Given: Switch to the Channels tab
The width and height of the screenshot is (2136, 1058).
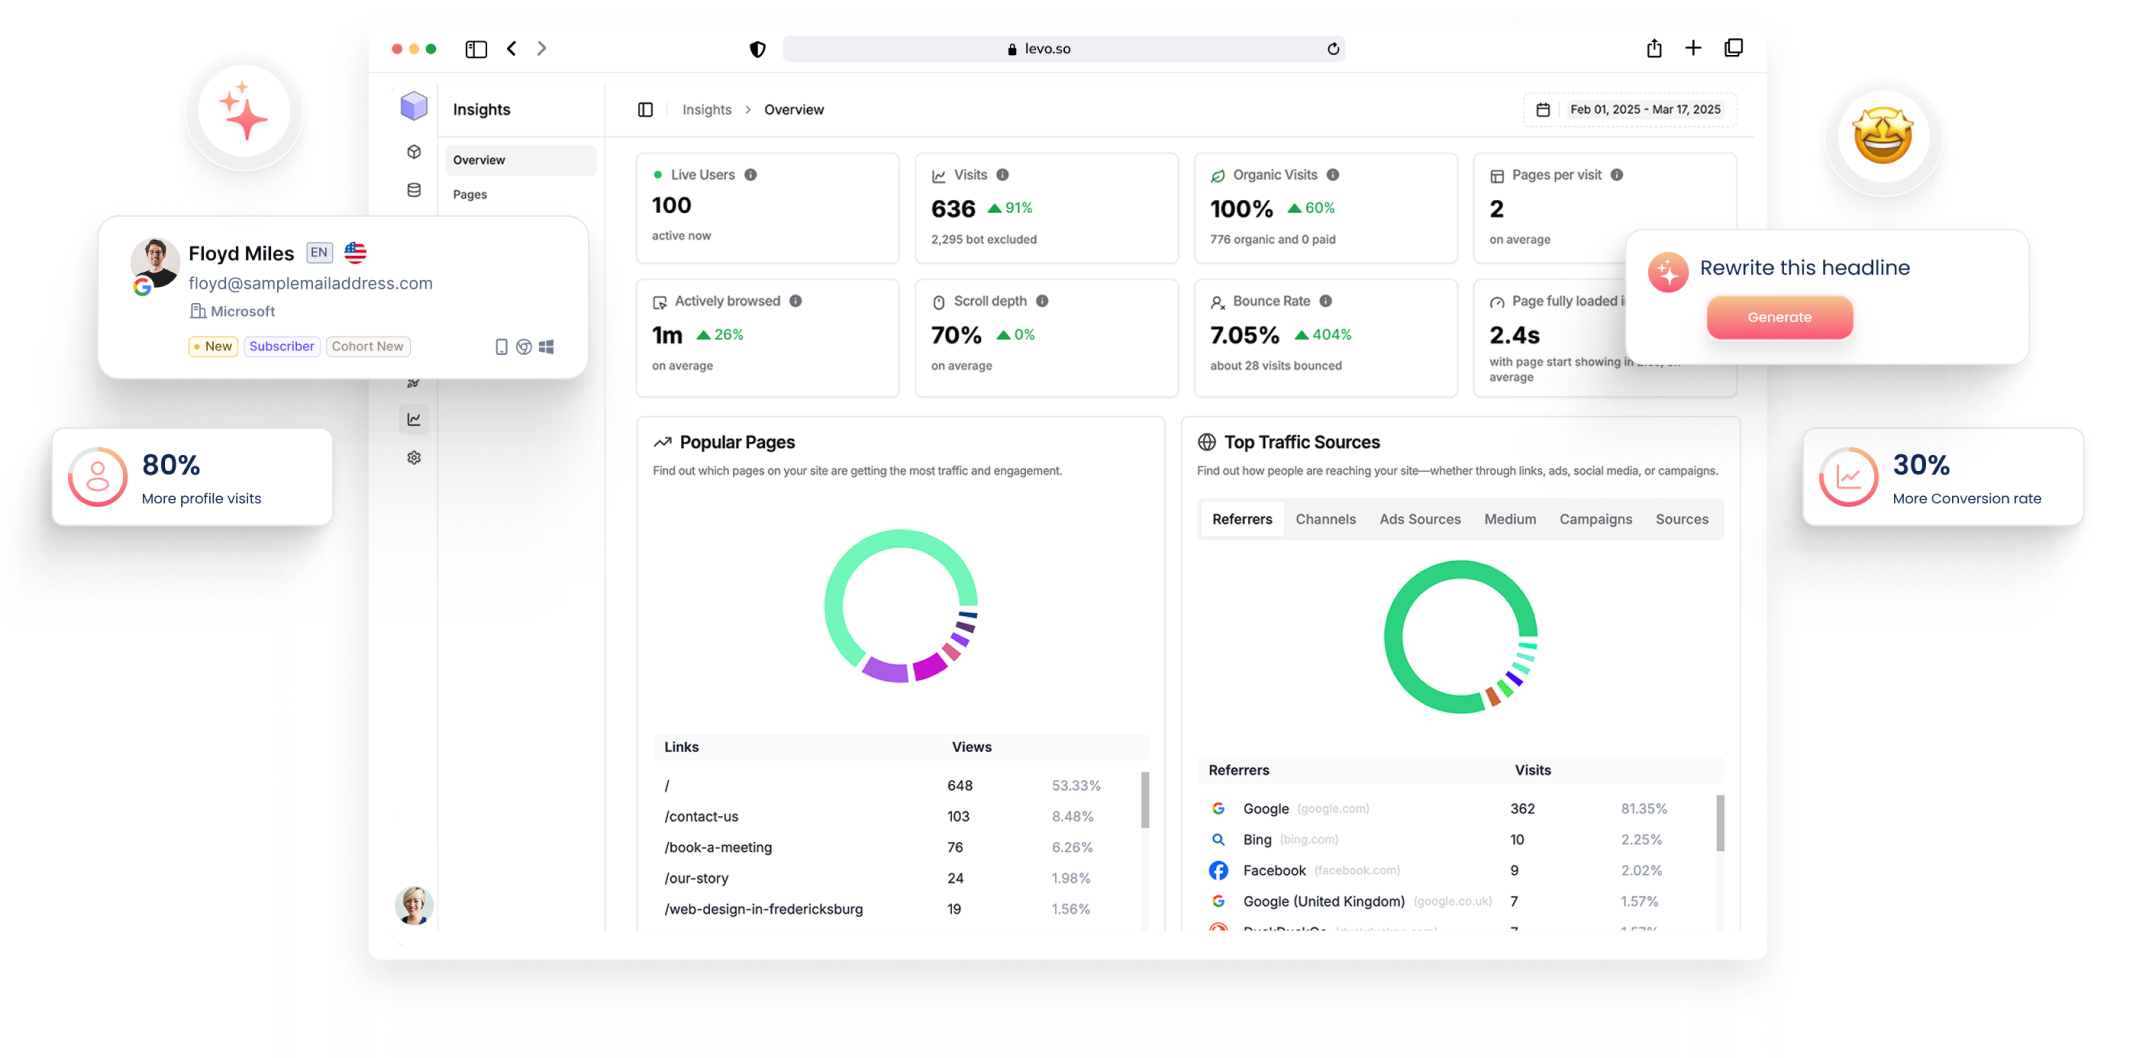Looking at the screenshot, I should pyautogui.click(x=1325, y=519).
